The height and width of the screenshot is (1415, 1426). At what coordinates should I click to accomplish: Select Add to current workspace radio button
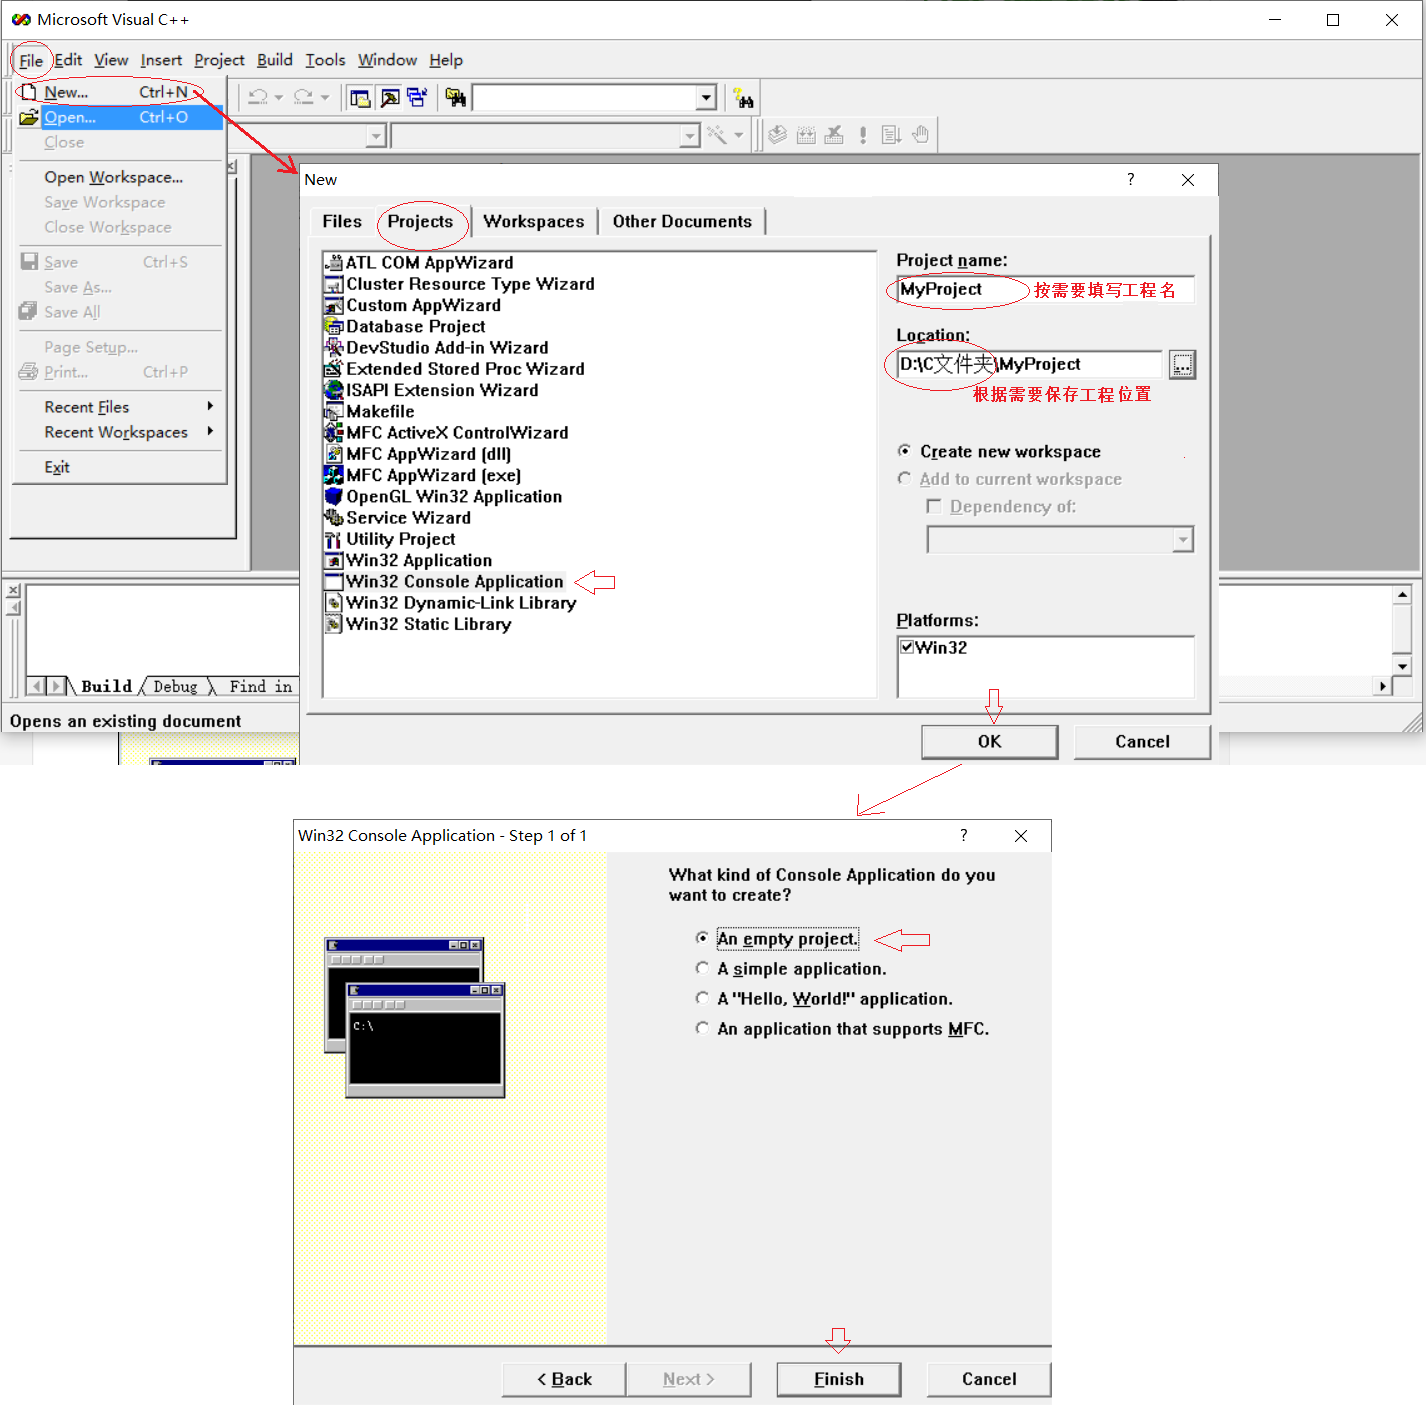coord(904,479)
